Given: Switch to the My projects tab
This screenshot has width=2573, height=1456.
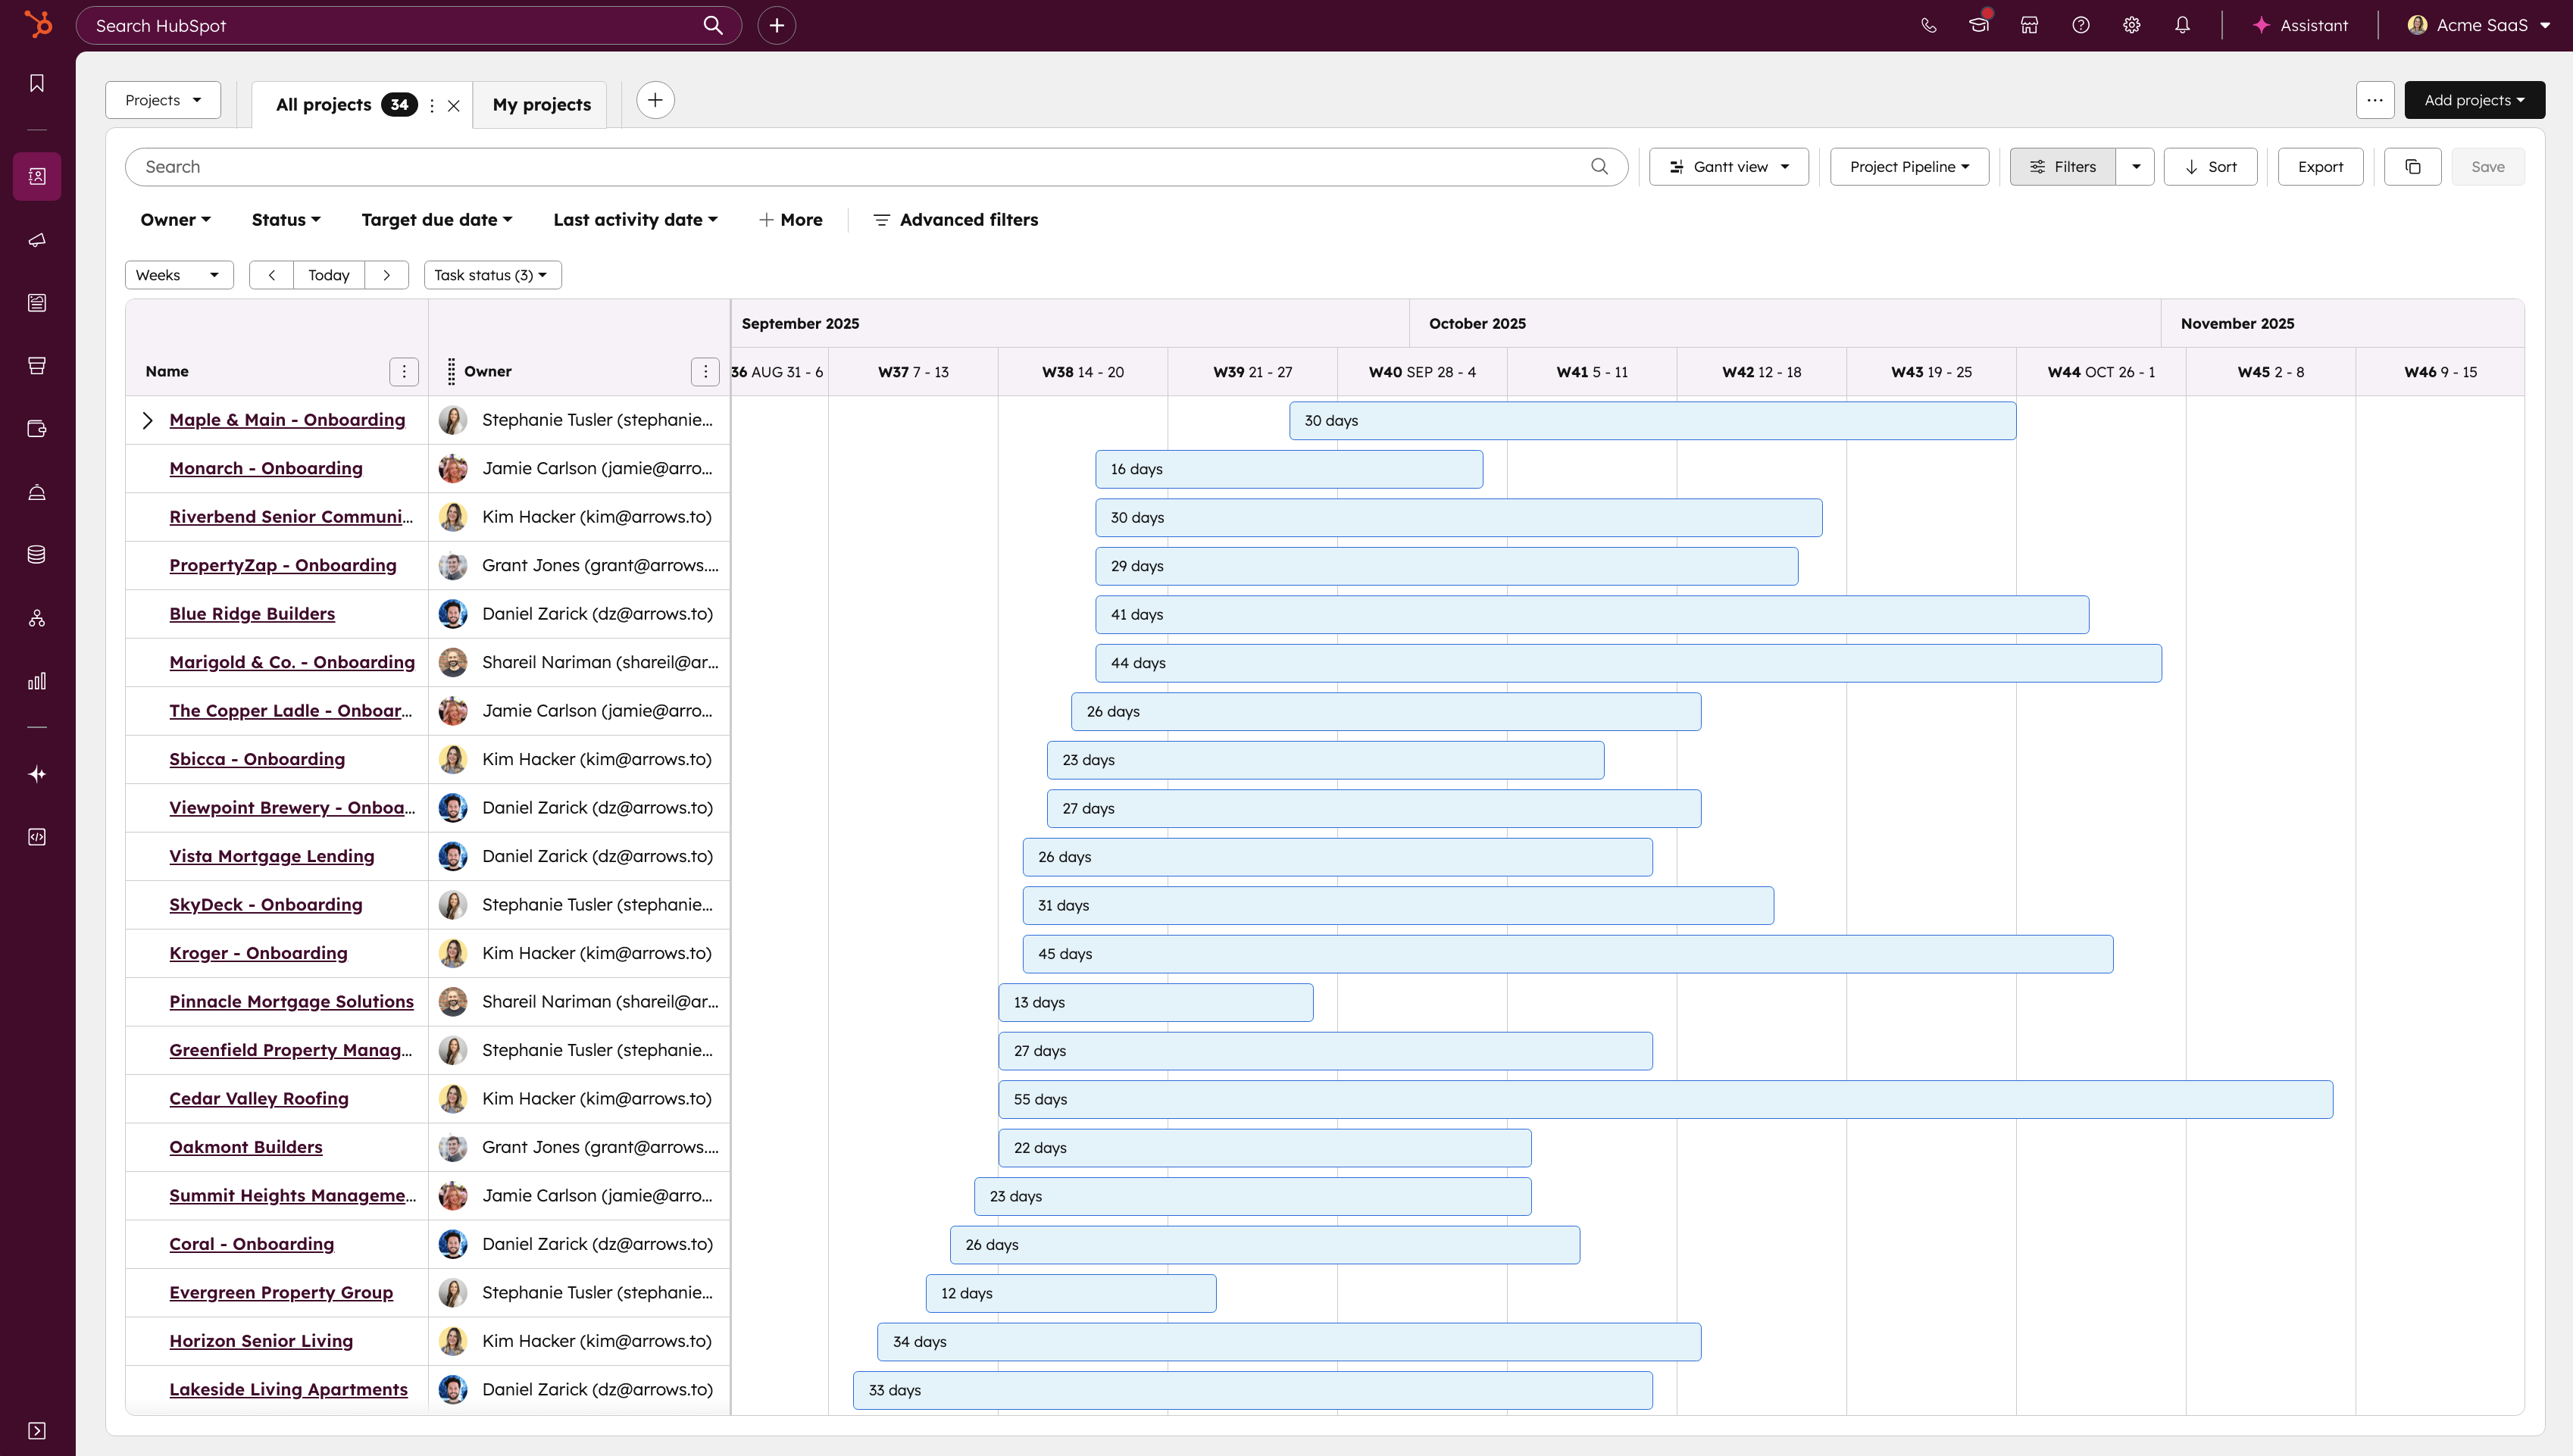Looking at the screenshot, I should 541,105.
